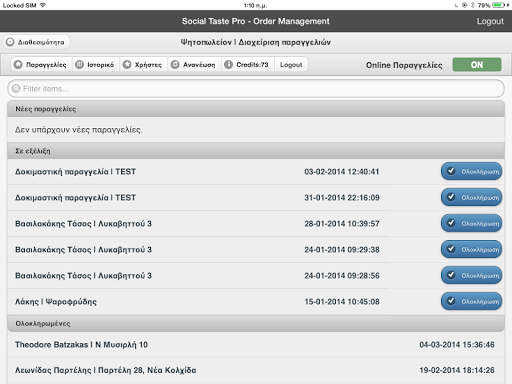Complete the 03-02-2014 12:40:41 test order
Image resolution: width=512 pixels, height=384 pixels.
pos(471,171)
